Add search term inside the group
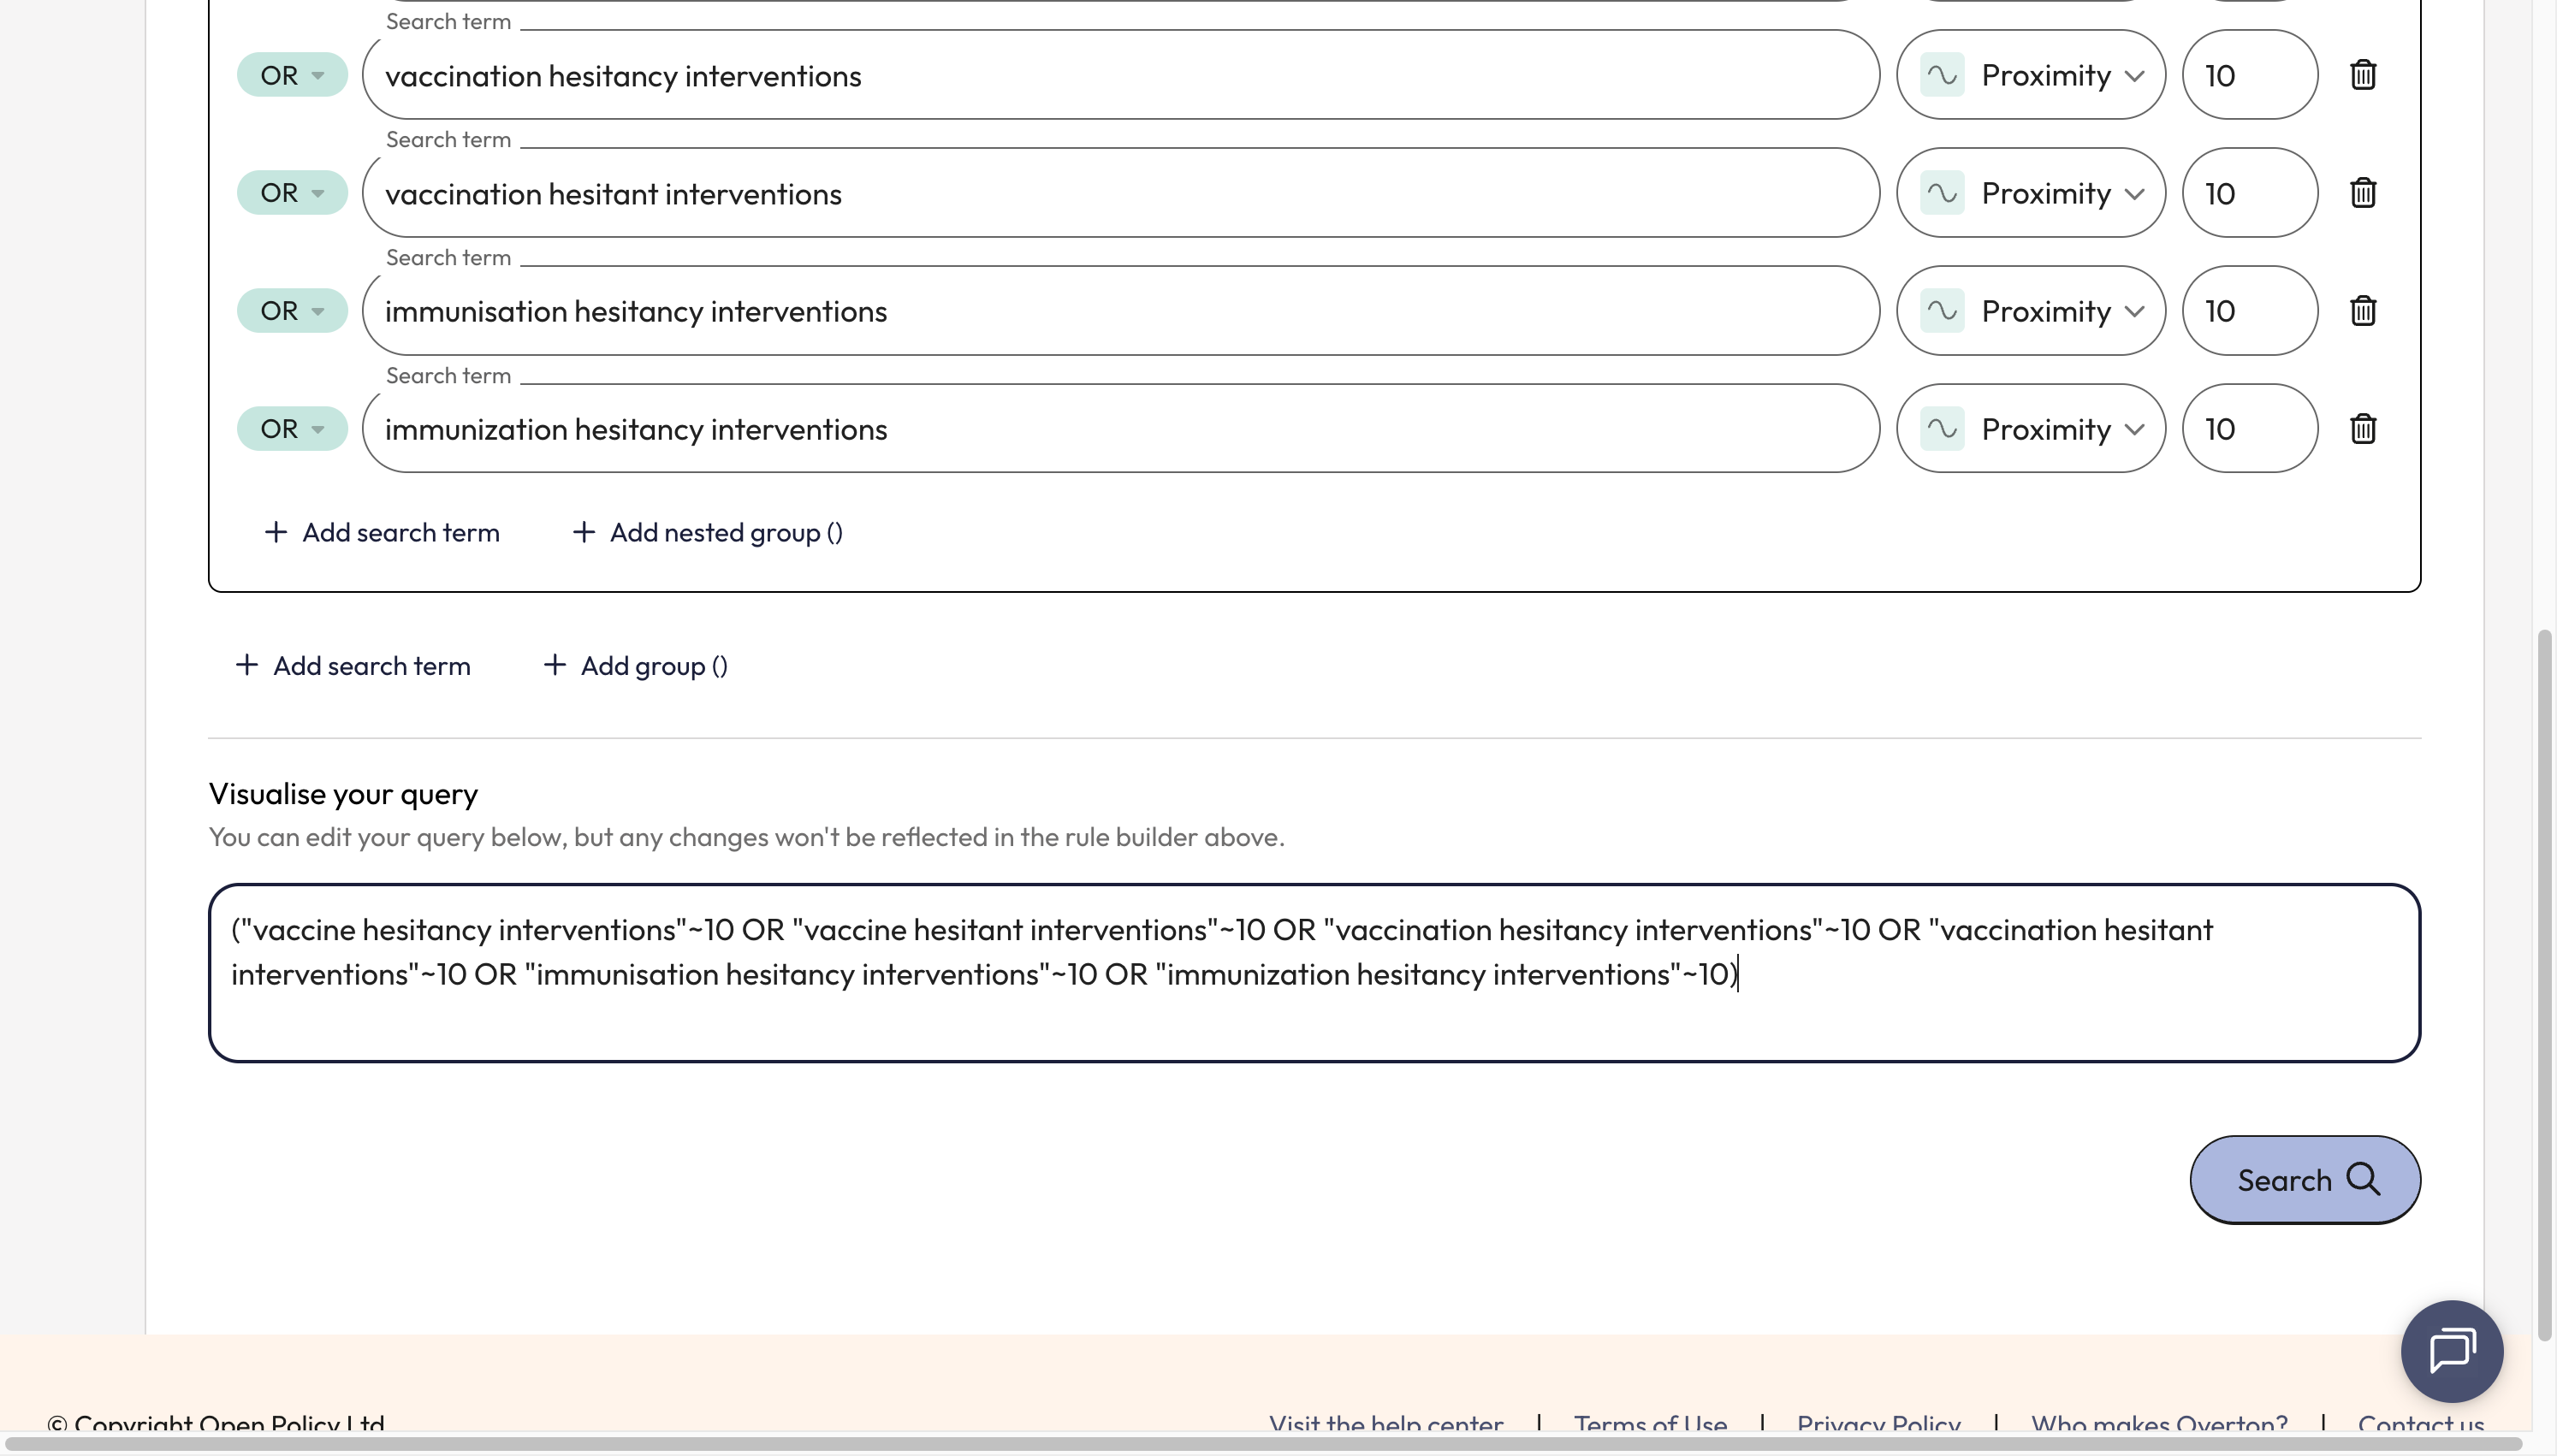 (382, 533)
